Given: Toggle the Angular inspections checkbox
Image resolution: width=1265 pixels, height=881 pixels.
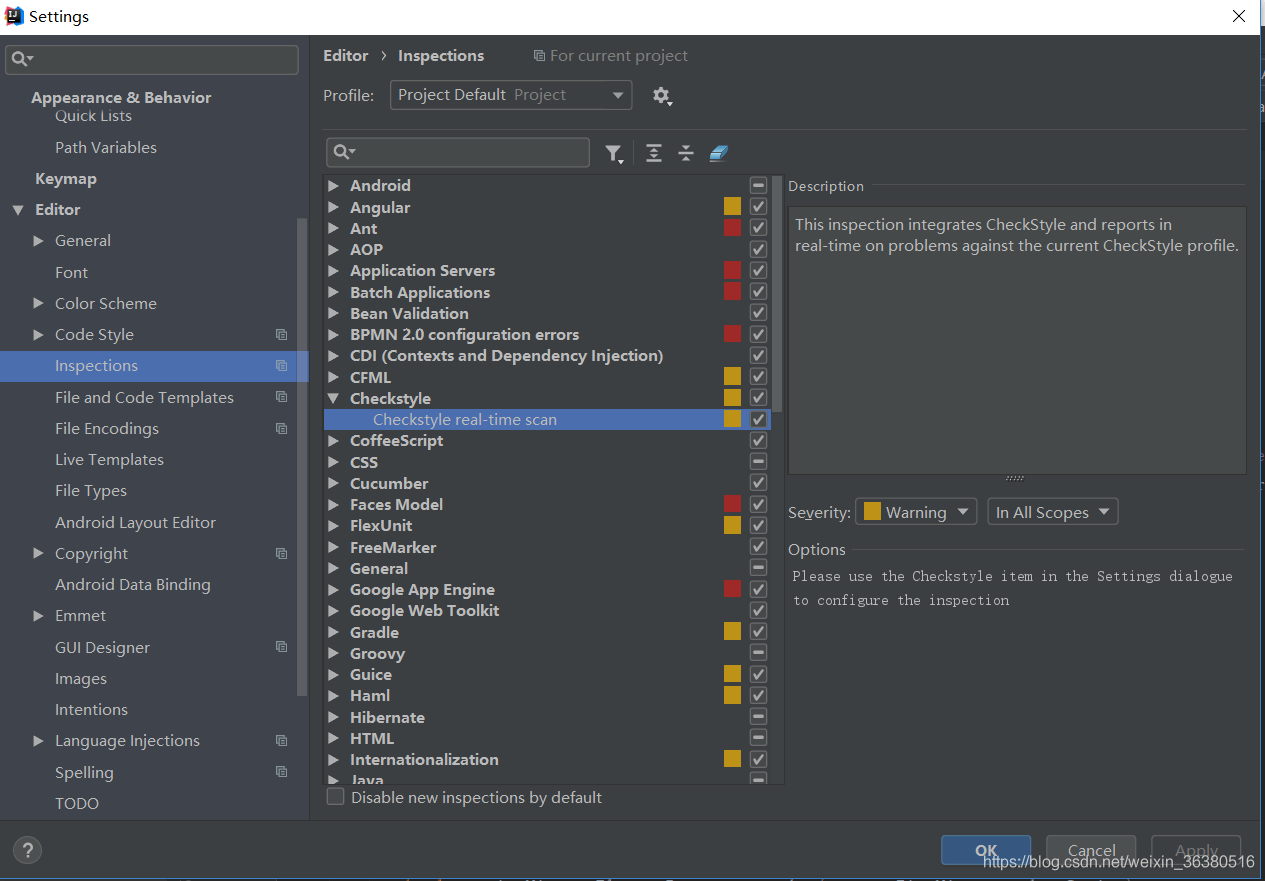Looking at the screenshot, I should tap(758, 207).
